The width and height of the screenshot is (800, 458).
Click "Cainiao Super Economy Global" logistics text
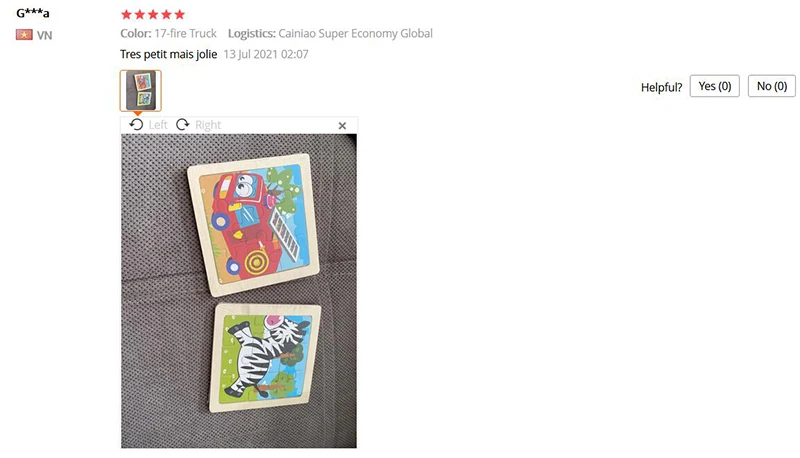pos(356,33)
